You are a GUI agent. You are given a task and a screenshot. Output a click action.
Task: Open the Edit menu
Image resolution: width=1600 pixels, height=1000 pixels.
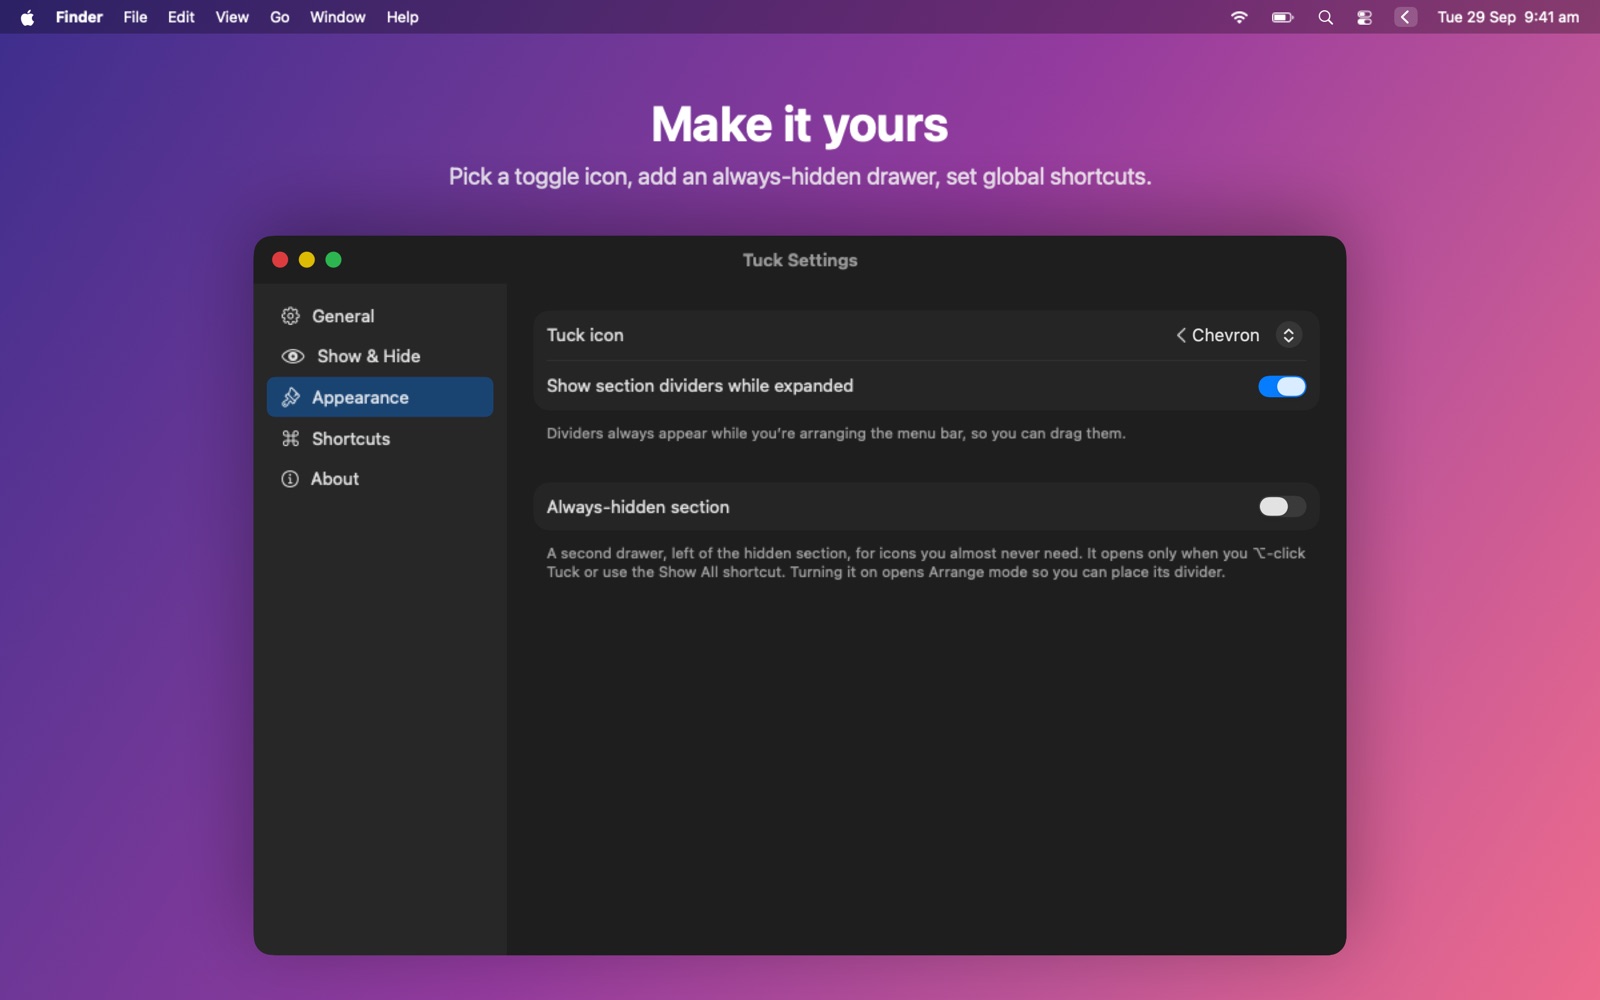point(181,17)
